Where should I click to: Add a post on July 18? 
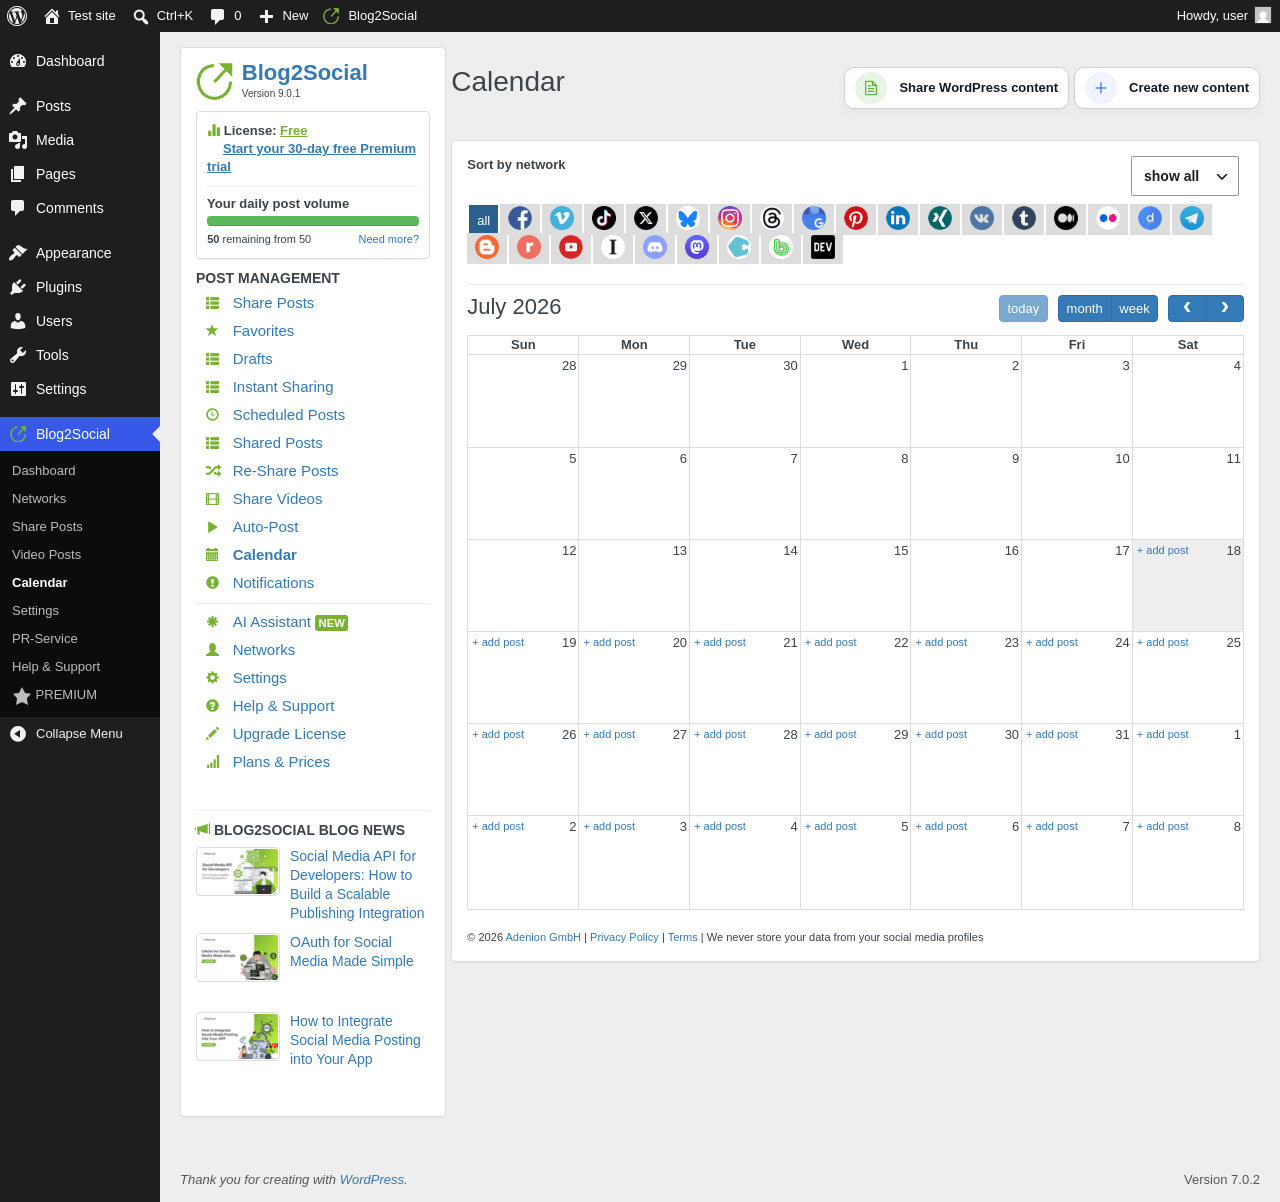point(1162,551)
